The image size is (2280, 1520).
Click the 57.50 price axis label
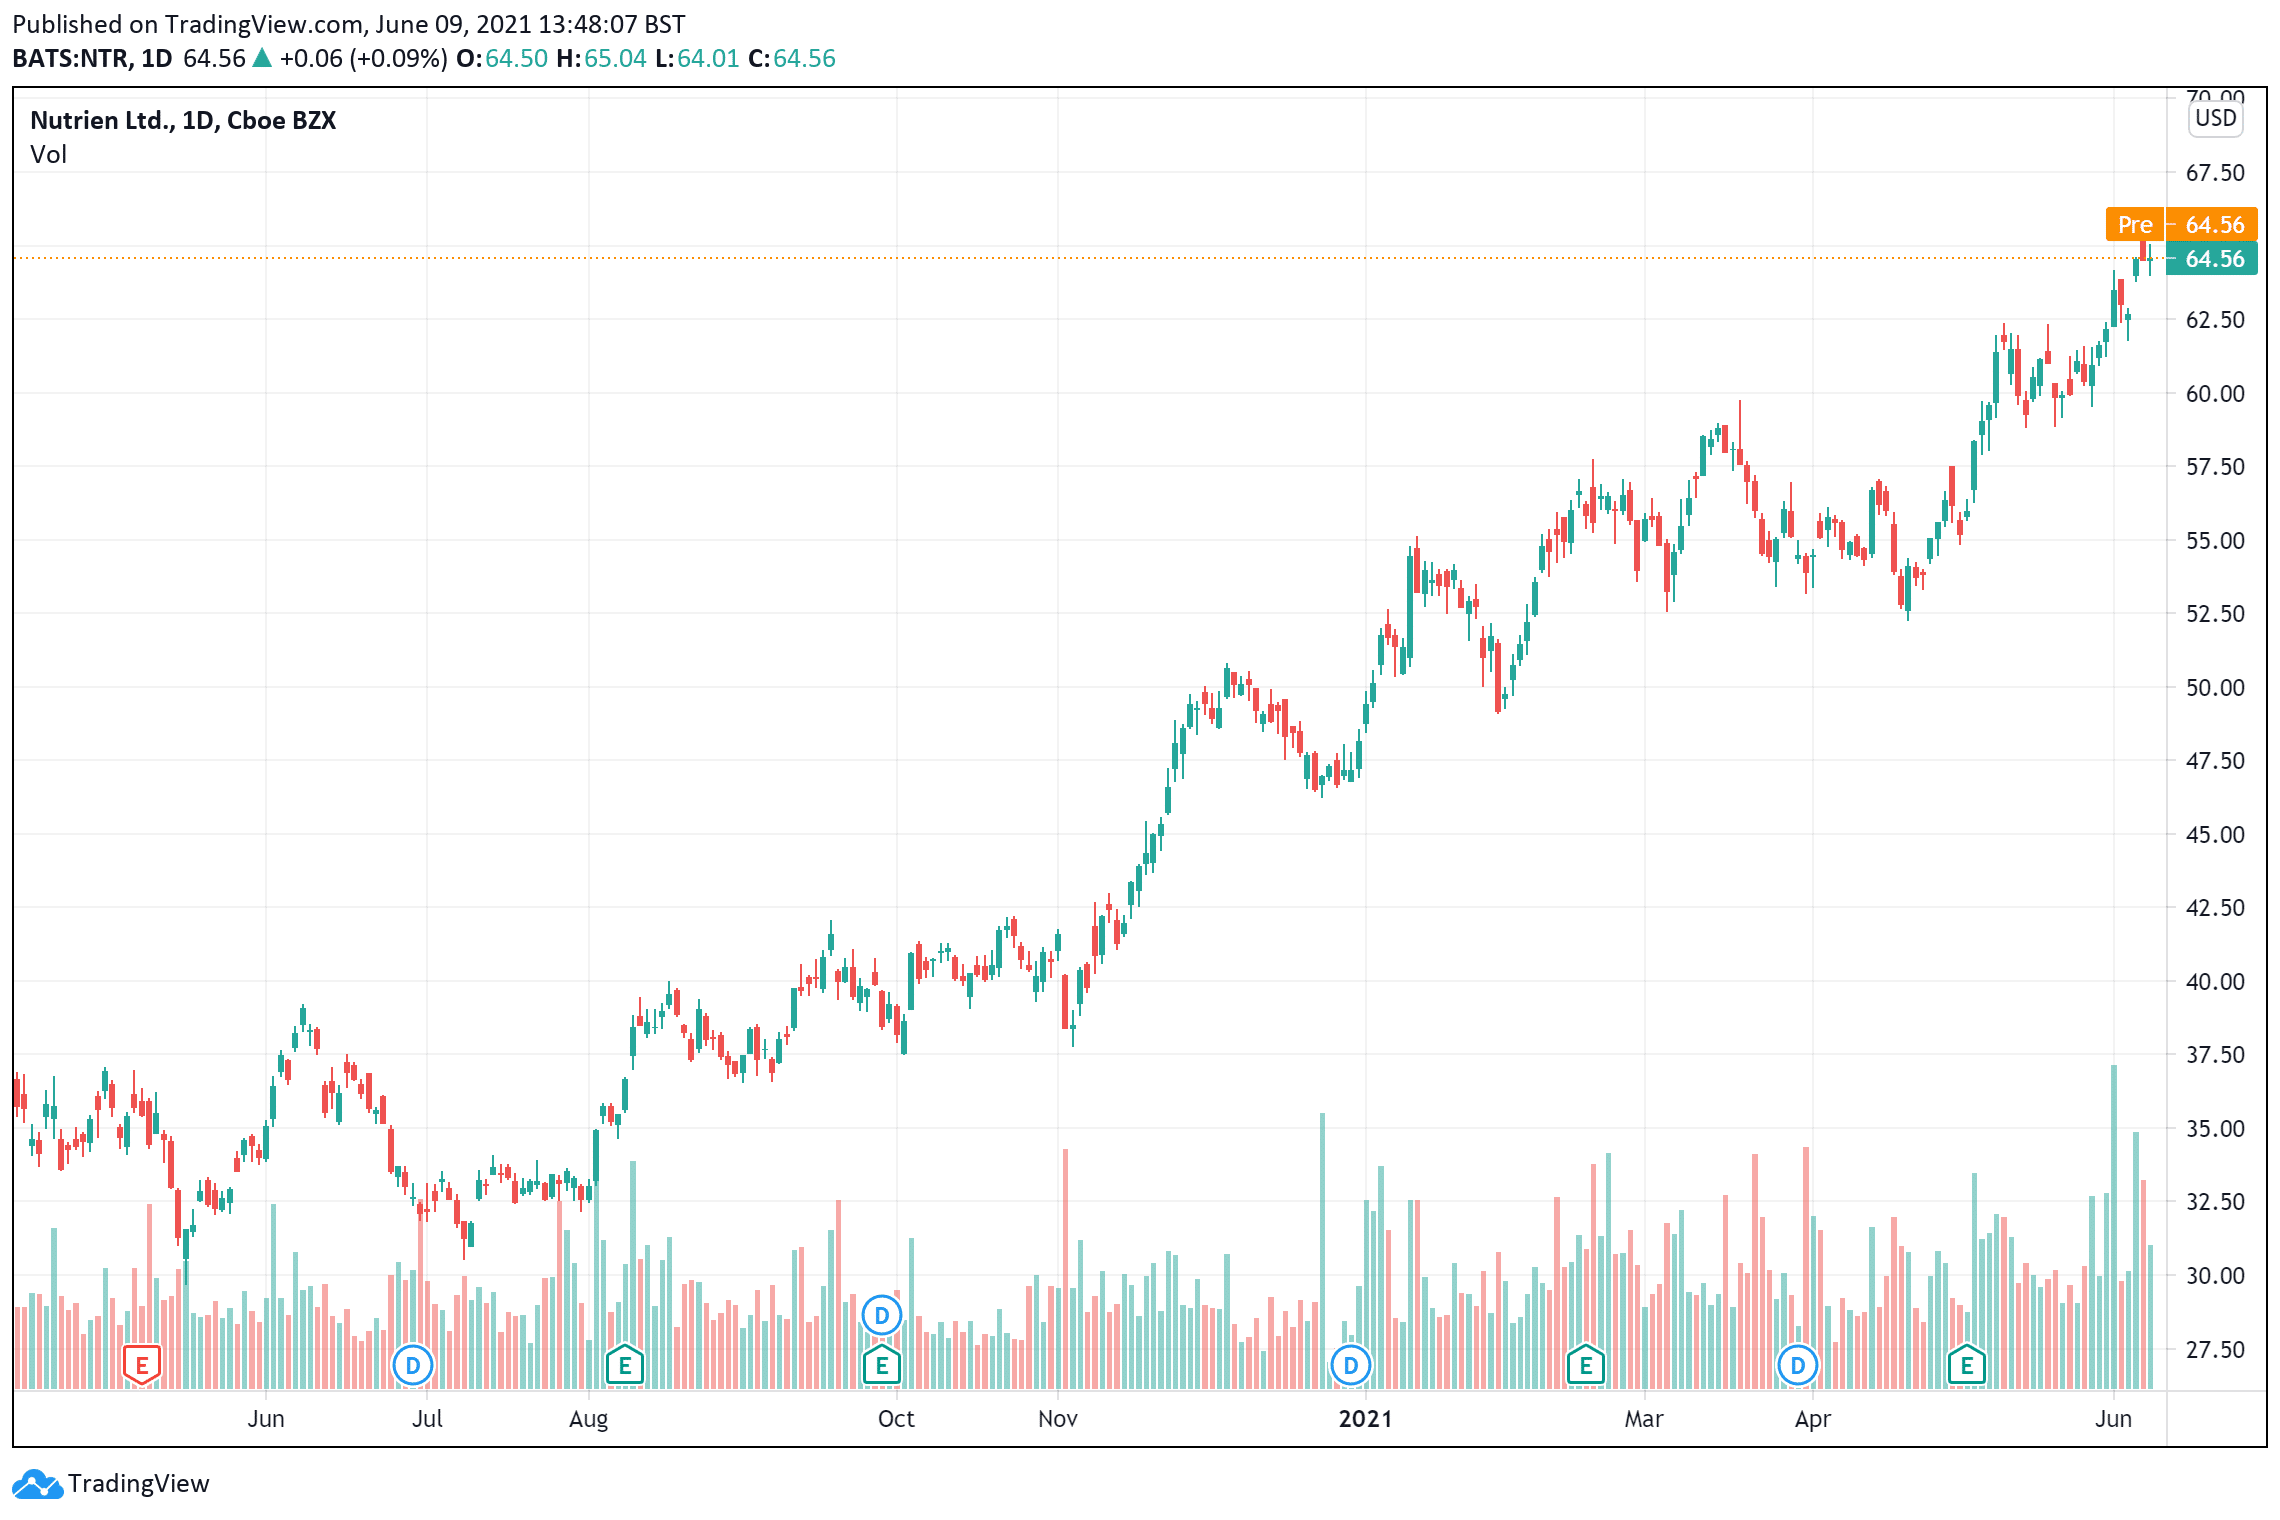2215,467
